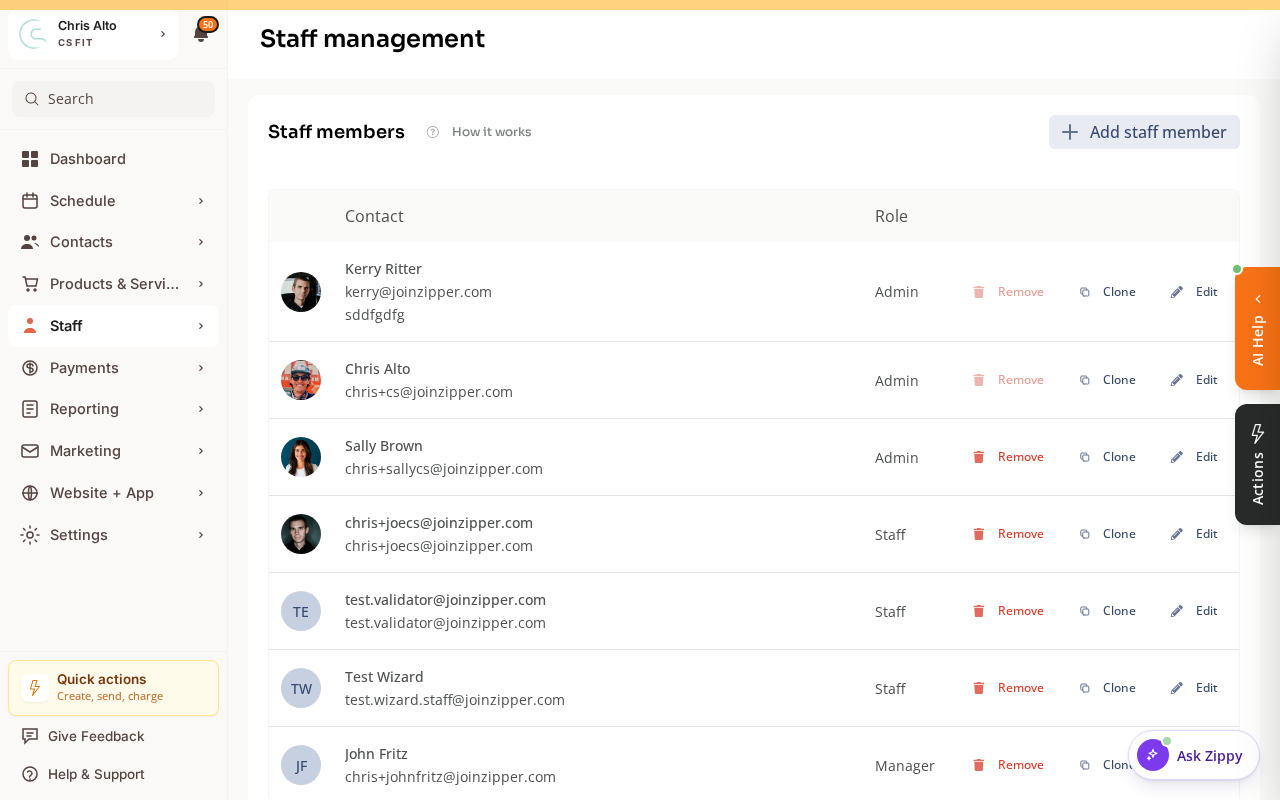Click the sidebar Search field
The height and width of the screenshot is (800, 1280).
[113, 99]
